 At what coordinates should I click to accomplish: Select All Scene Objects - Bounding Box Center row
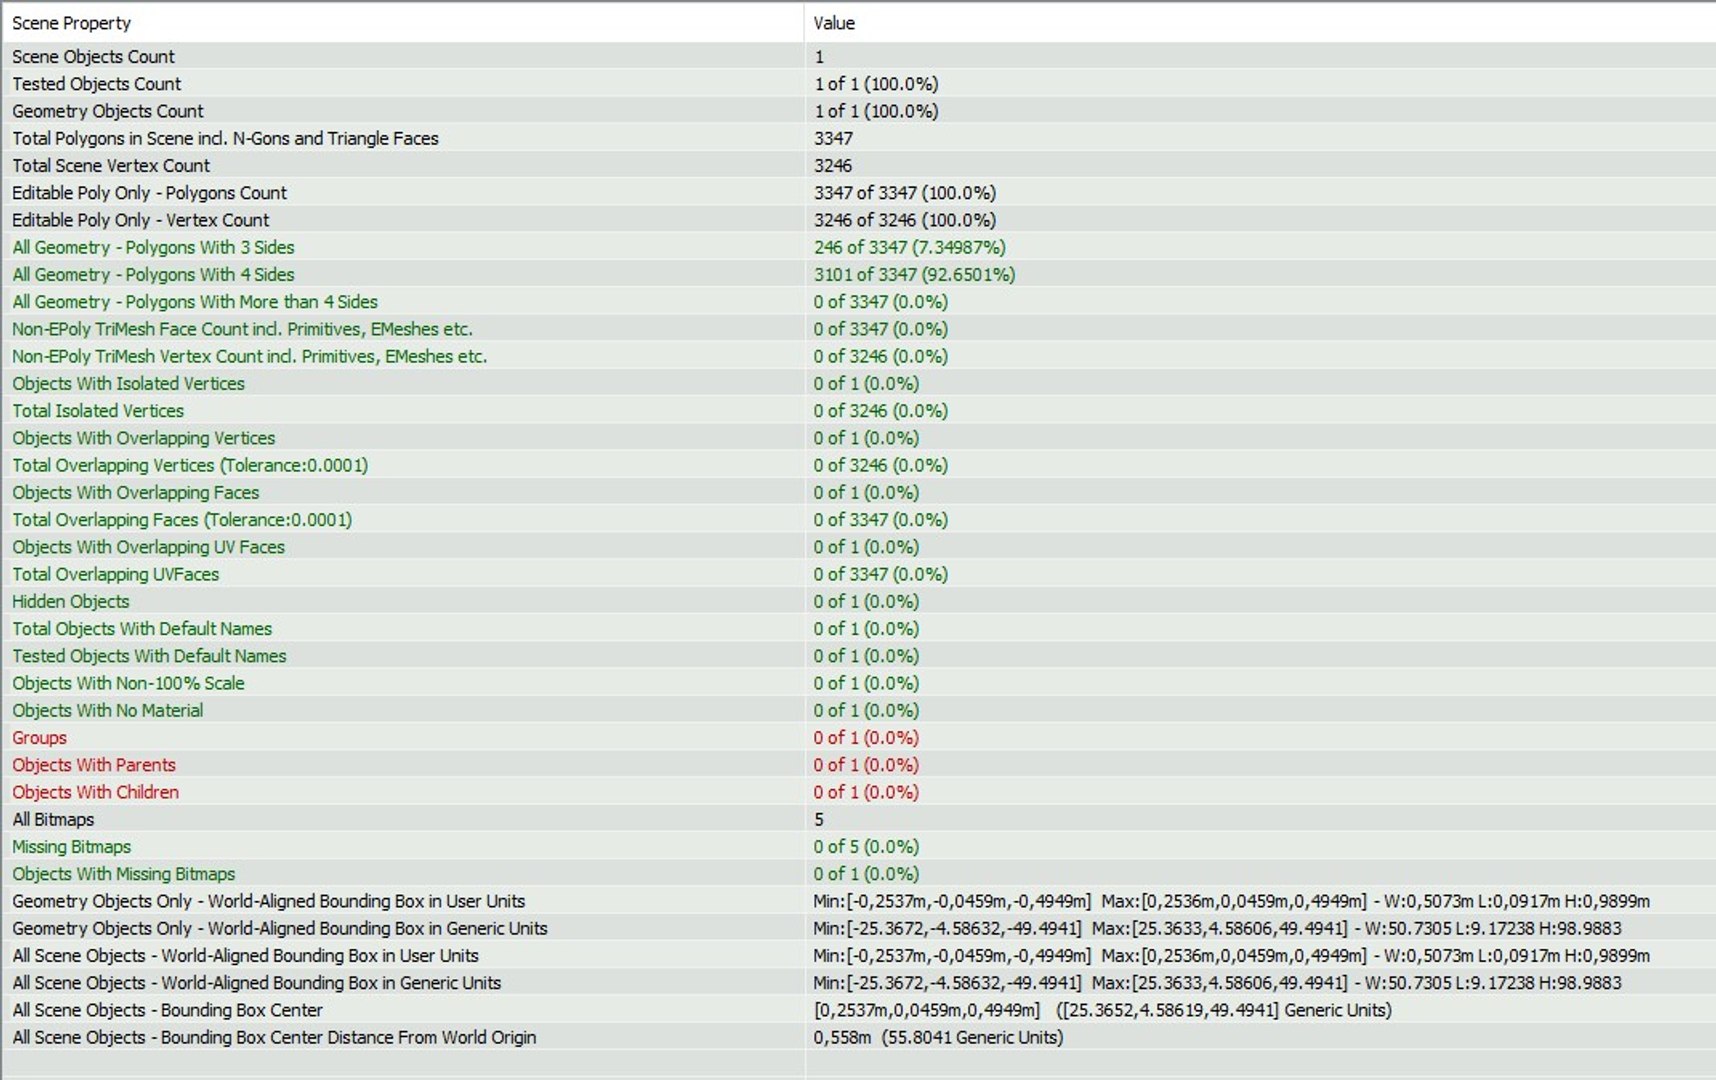[x=859, y=1010]
